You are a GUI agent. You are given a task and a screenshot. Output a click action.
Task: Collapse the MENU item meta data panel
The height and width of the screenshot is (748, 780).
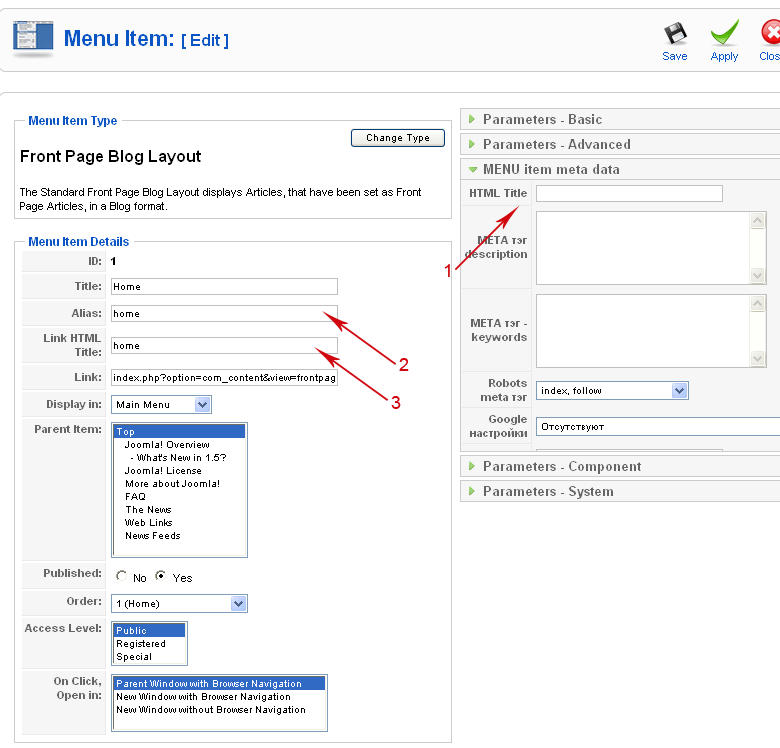point(620,169)
